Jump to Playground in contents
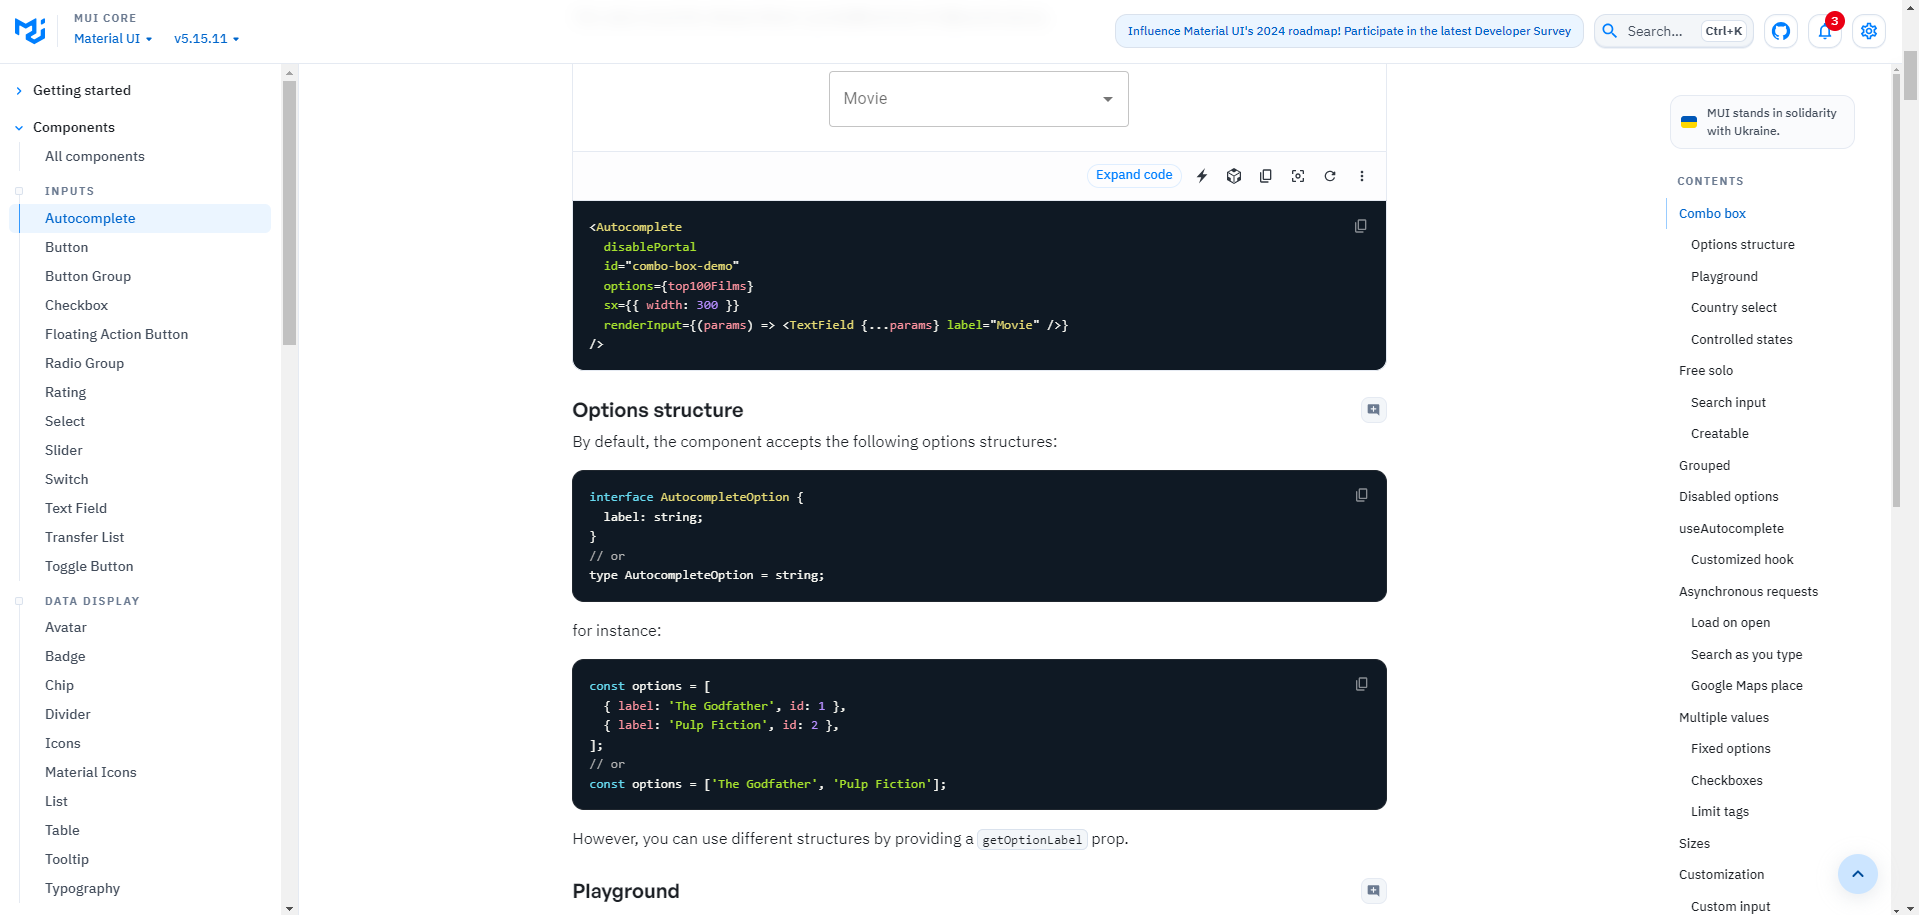Screen dimensions: 1919x915 [1724, 277]
